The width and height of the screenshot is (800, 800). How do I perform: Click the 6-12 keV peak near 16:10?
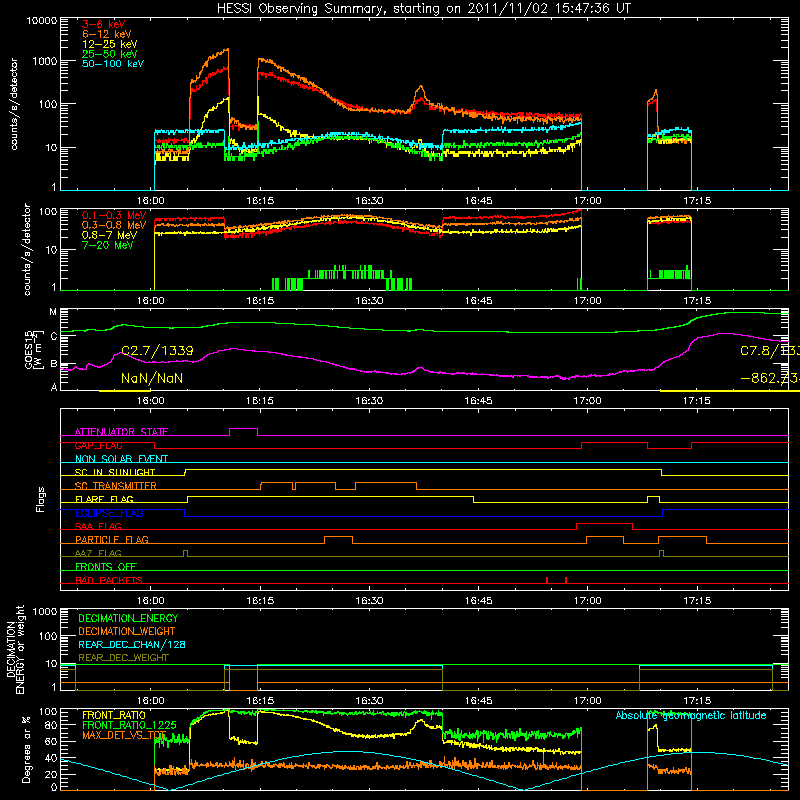(228, 49)
